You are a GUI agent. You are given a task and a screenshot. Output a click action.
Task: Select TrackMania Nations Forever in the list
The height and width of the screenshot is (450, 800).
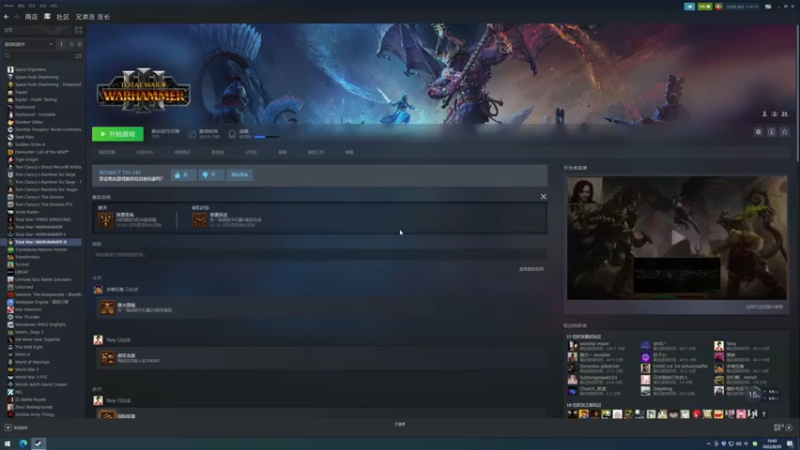click(41, 249)
